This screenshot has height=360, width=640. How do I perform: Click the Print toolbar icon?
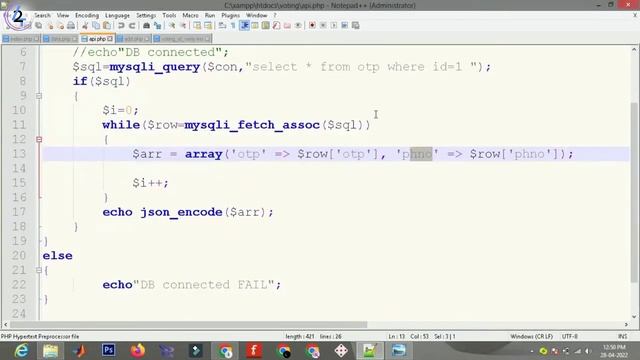(71, 26)
